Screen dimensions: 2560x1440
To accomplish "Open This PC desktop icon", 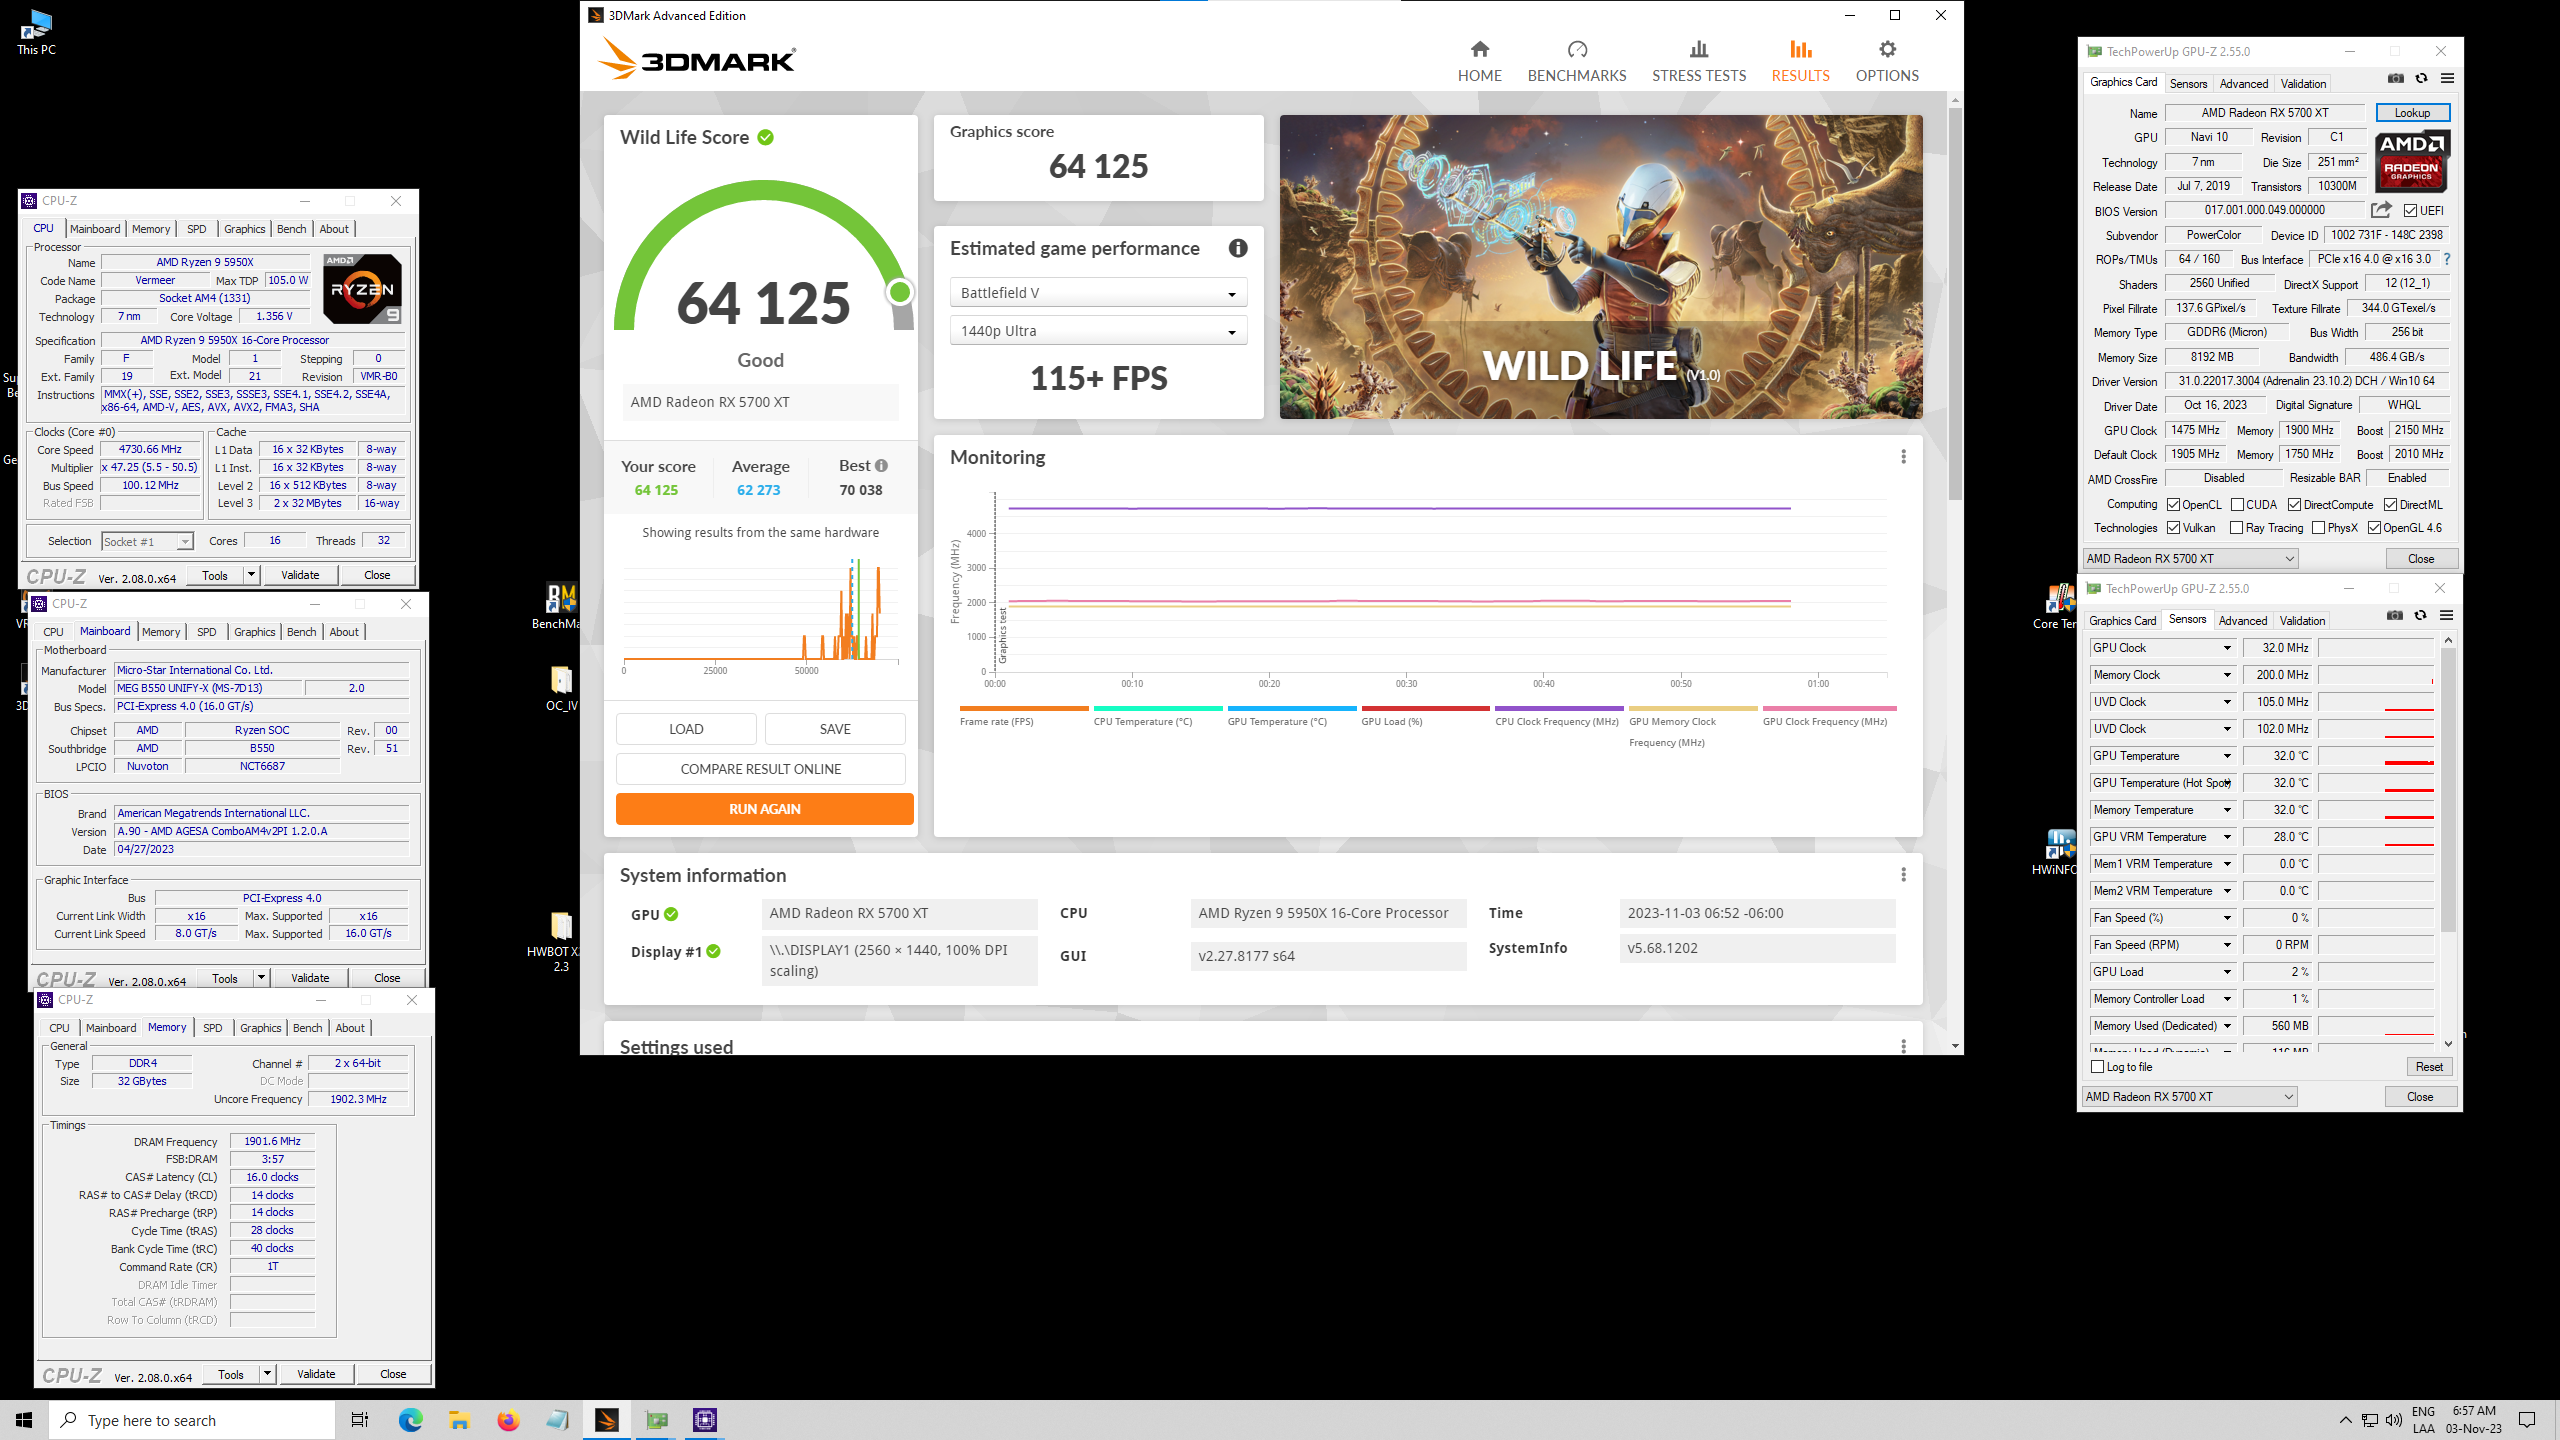I will tap(36, 31).
